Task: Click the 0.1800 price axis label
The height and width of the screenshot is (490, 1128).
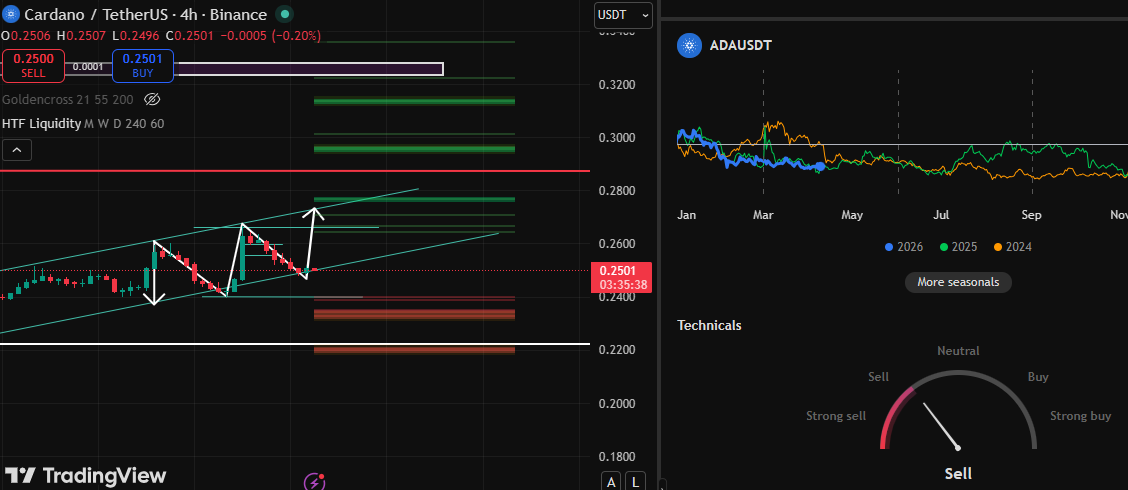Action: pos(617,457)
